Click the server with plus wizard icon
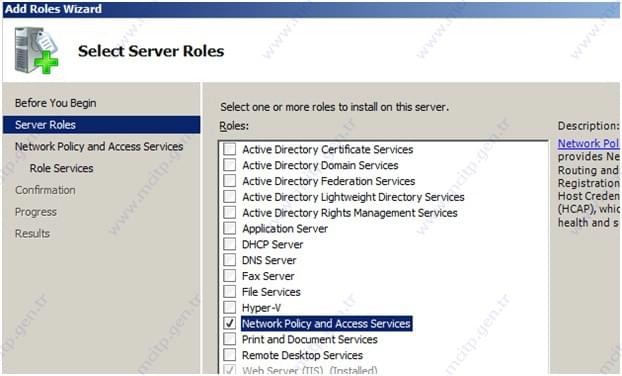Image resolution: width=622 pixels, height=376 pixels. (x=36, y=50)
